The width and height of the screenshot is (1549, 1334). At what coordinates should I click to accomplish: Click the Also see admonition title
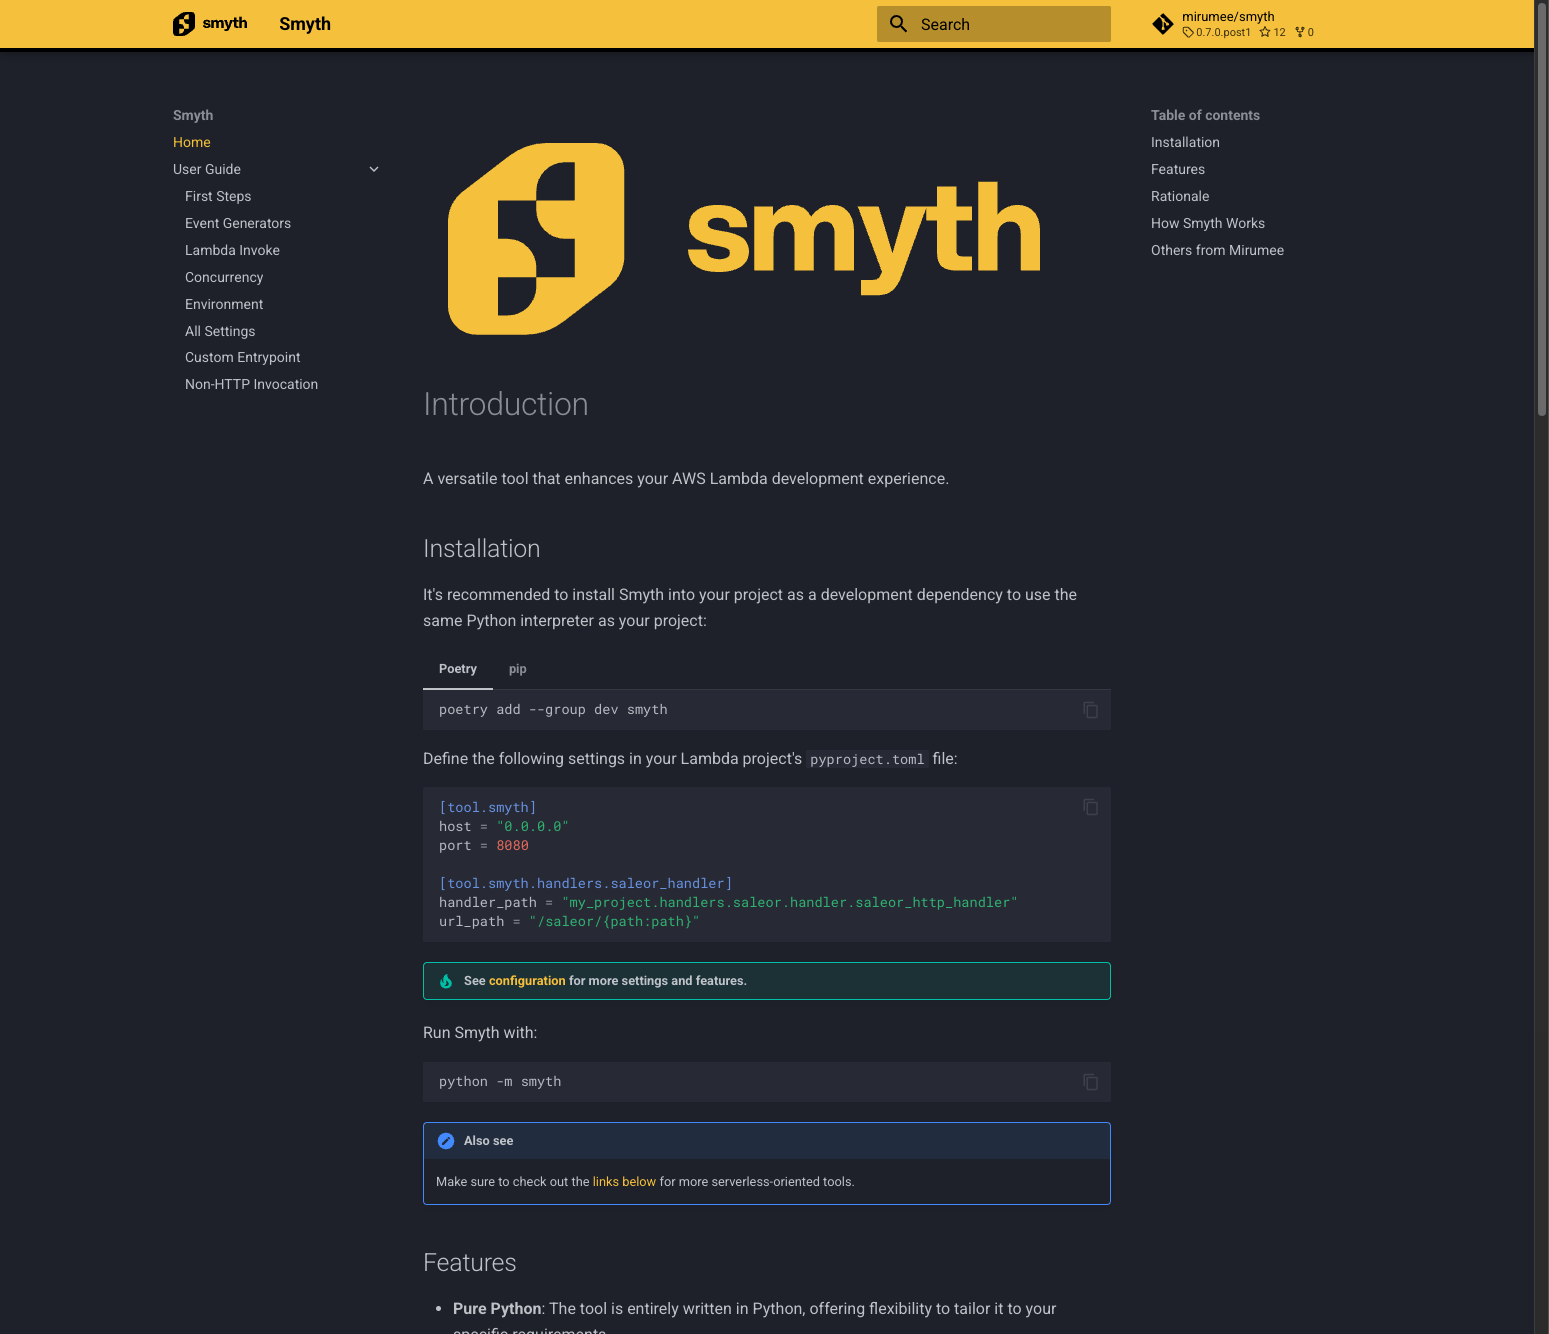pyautogui.click(x=488, y=1141)
